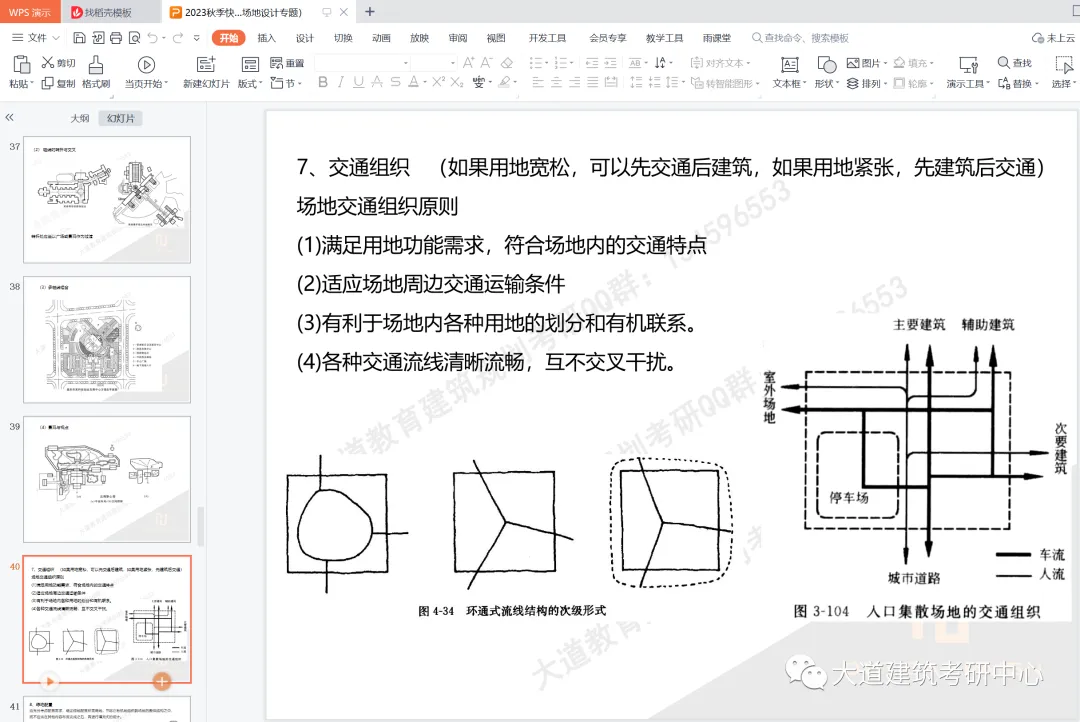Click Convert to Smart Graphic (转智能图形)
Viewport: 1080px width, 722px height.
click(x=725, y=83)
